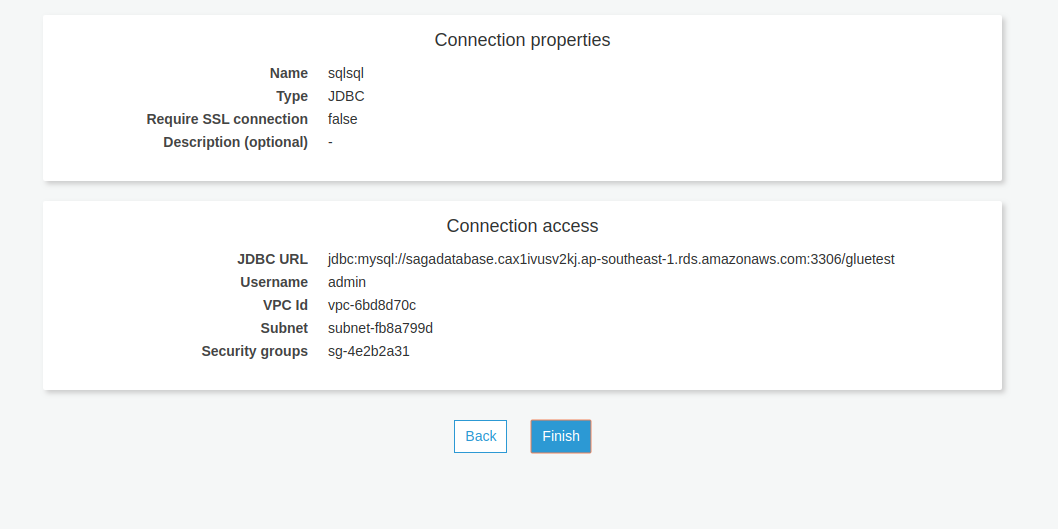Click the Back button
The height and width of the screenshot is (529, 1058).
point(480,436)
